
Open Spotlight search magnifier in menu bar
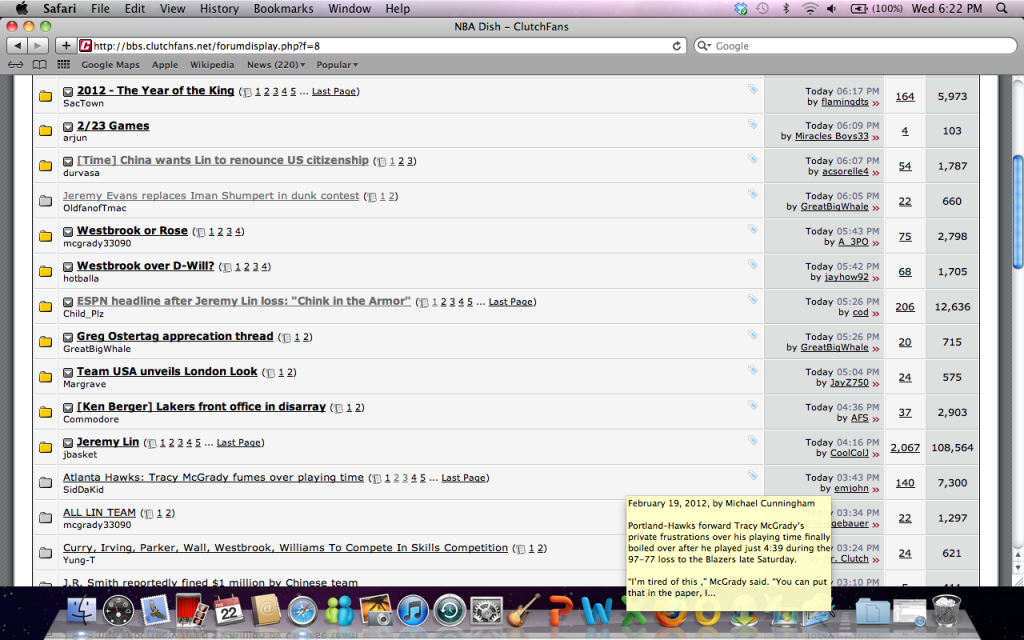(1002, 8)
